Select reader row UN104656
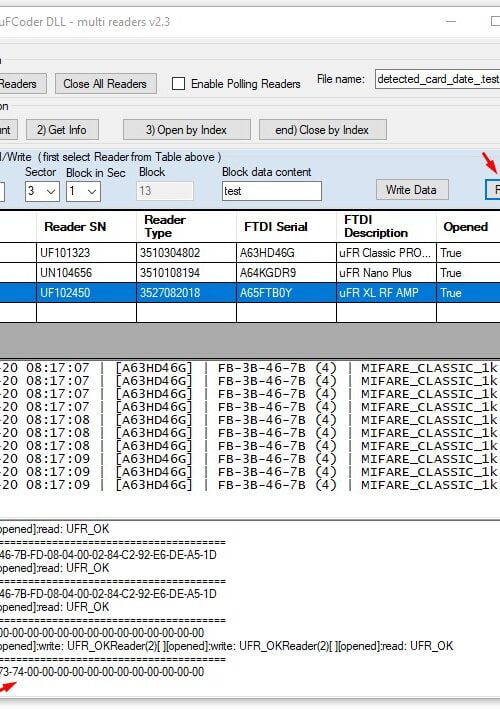Screen dimensions: 500x711 click(250, 273)
